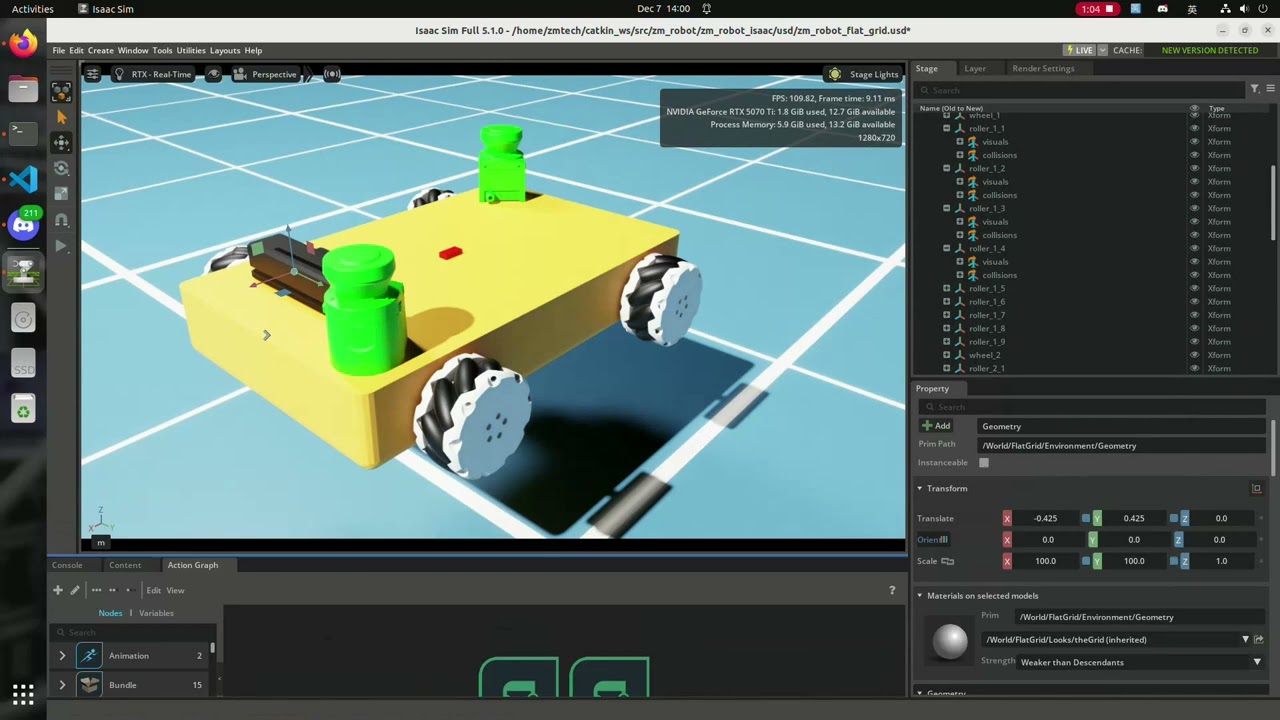Viewport: 1280px width, 720px height.
Task: Click the Stage Lights icon in the viewport
Action: click(835, 74)
